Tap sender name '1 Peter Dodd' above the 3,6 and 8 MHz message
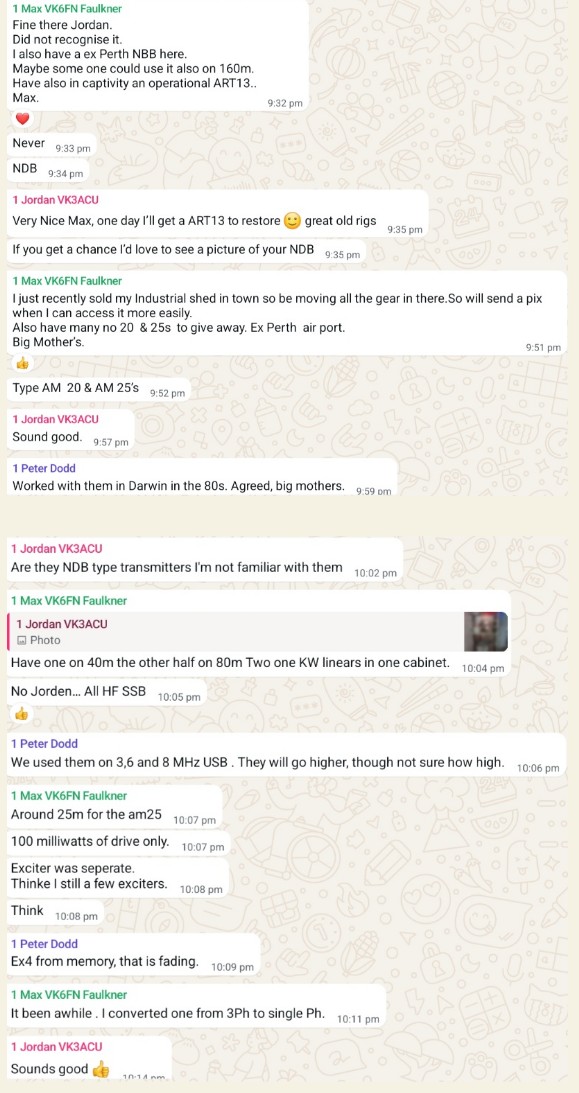 (44, 744)
